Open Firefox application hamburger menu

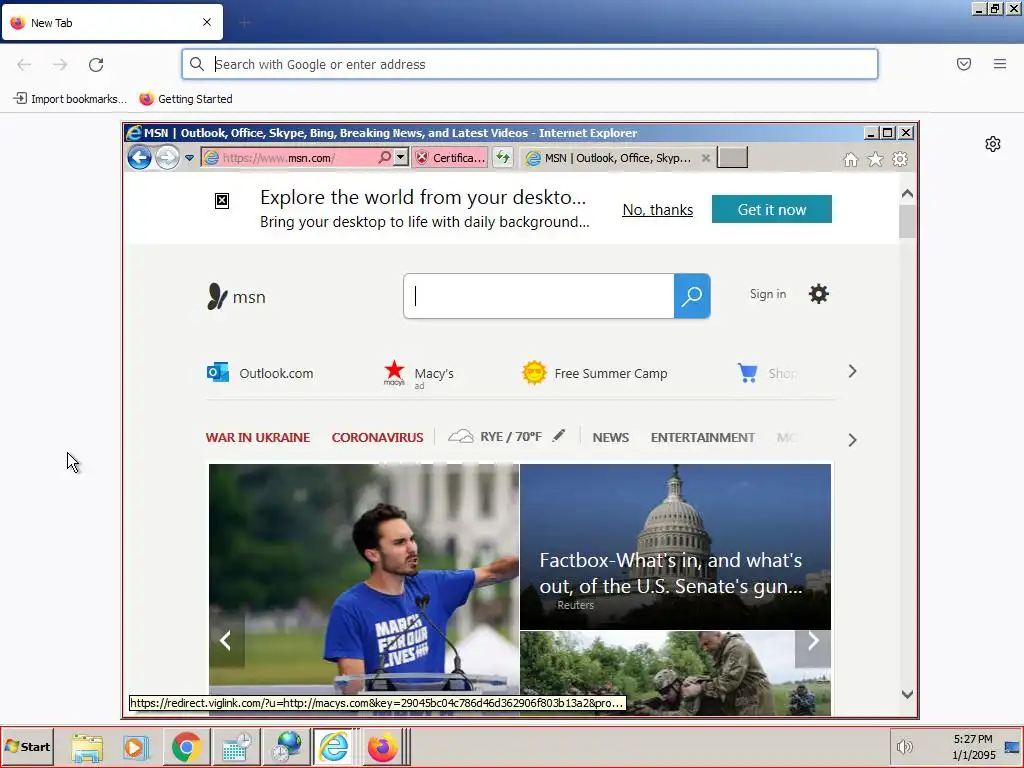pyautogui.click(x=999, y=64)
